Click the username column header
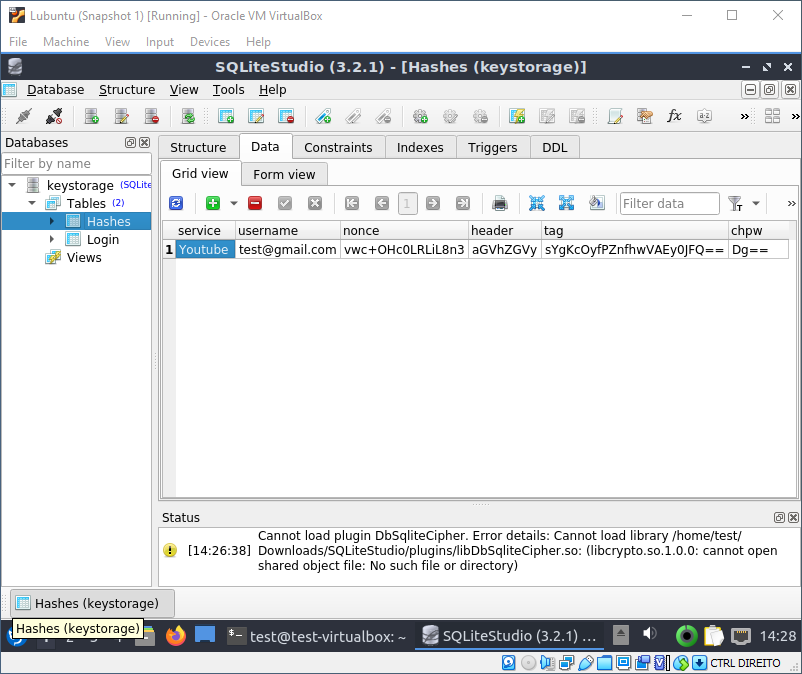This screenshot has width=802, height=674. 287,231
